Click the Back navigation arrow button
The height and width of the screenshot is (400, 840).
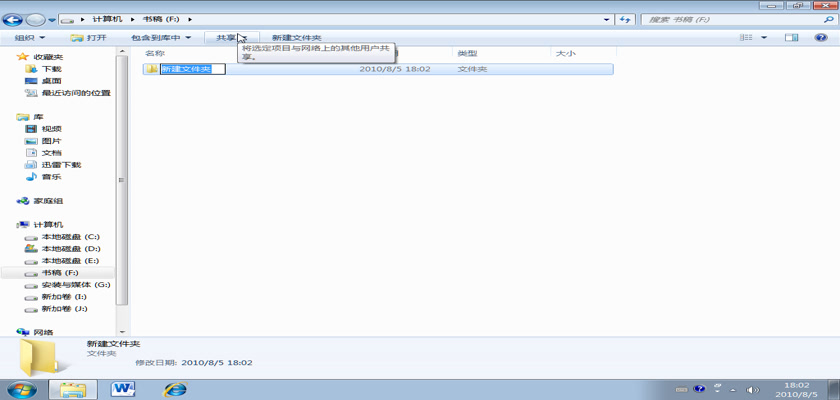[x=15, y=19]
